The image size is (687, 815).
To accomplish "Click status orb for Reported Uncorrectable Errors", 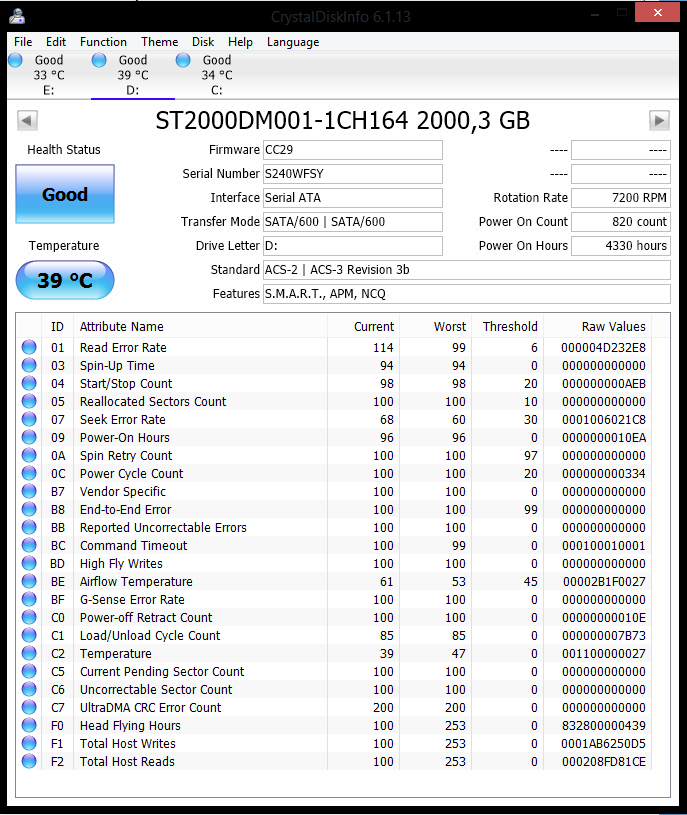I will pos(29,527).
